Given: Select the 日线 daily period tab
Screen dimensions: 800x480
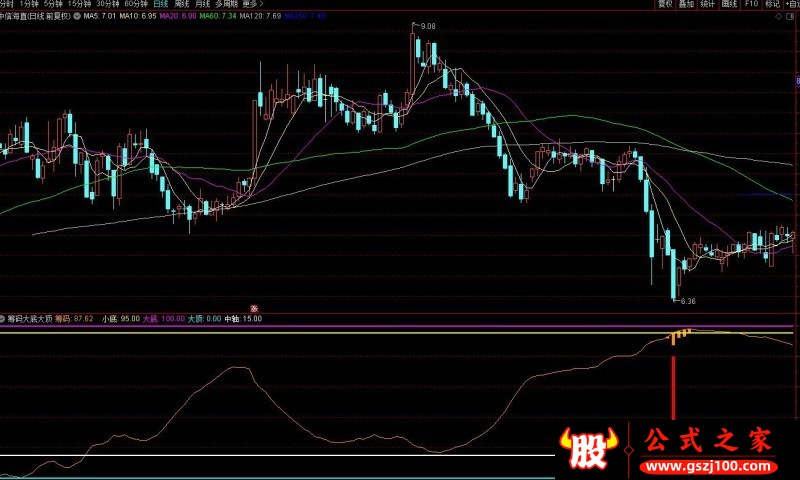Looking at the screenshot, I should click(160, 4).
